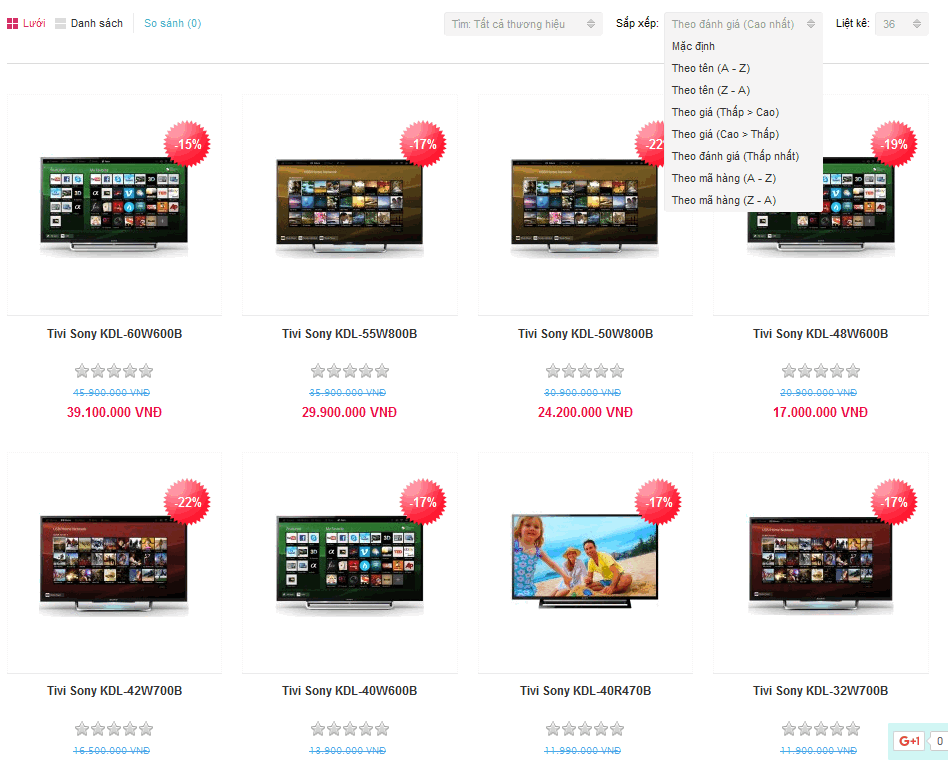Switch to Lưới grid view
The image size is (948, 760).
pos(26,24)
